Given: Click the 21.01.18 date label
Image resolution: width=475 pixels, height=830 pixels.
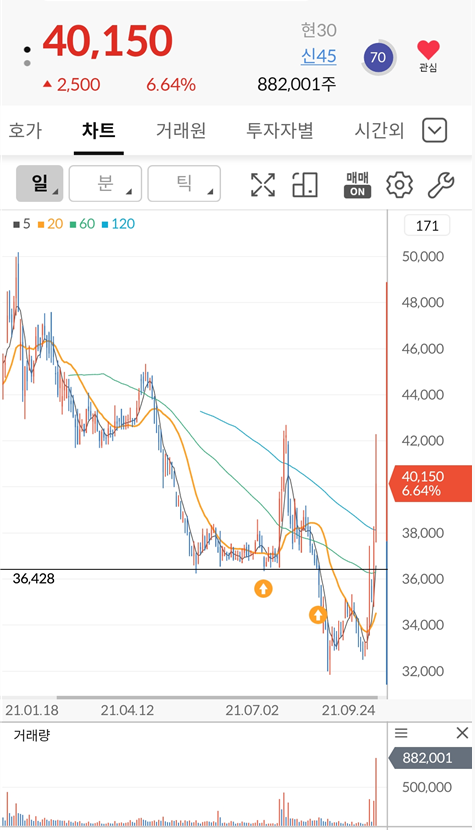Looking at the screenshot, I should tap(32, 710).
